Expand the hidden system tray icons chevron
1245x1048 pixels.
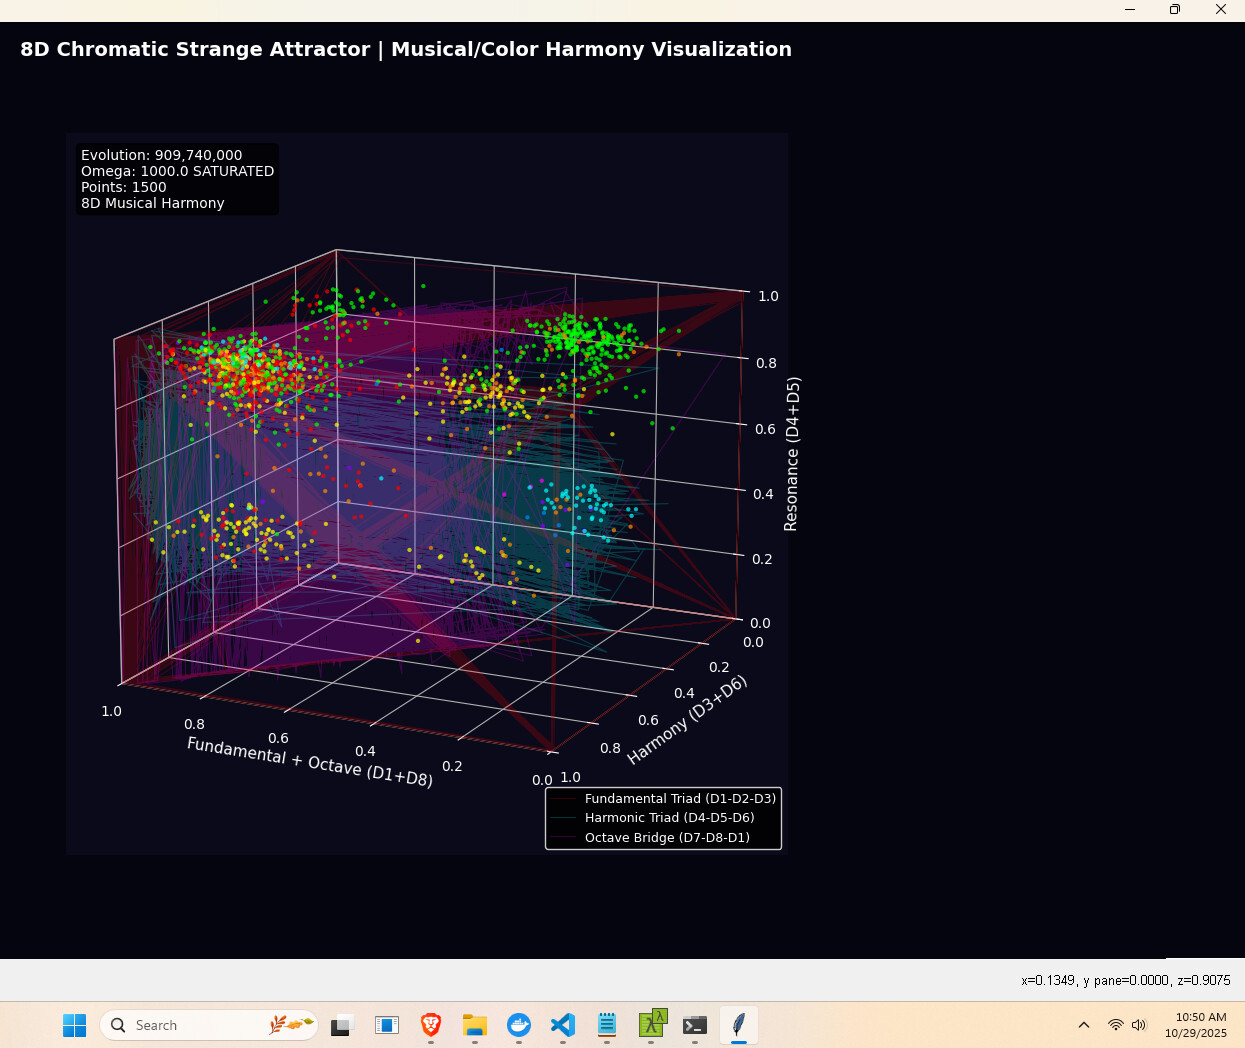coord(1084,1025)
